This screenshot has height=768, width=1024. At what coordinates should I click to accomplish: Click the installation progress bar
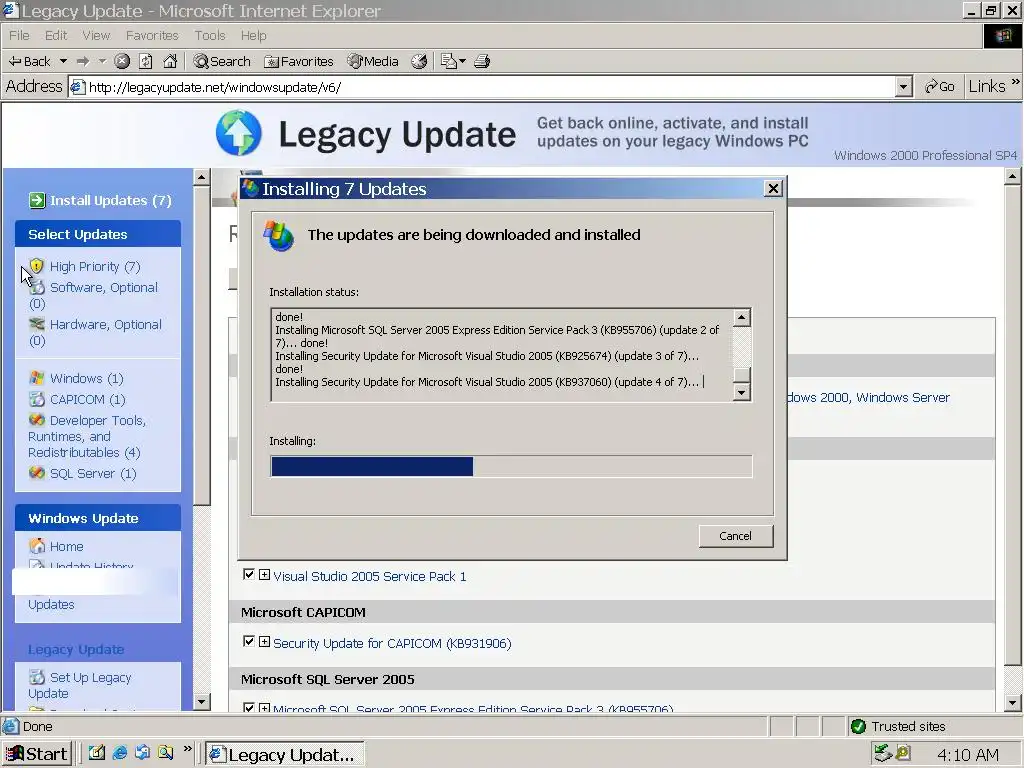tap(511, 466)
